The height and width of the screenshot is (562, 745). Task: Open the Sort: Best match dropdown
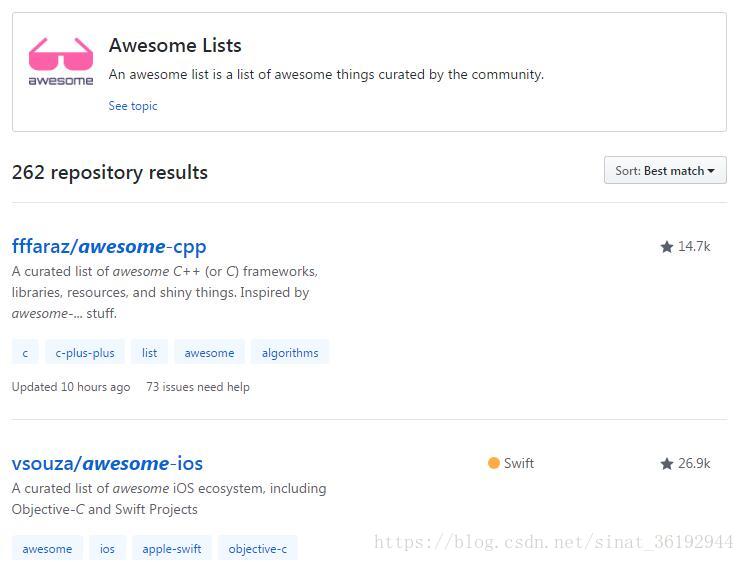665,171
